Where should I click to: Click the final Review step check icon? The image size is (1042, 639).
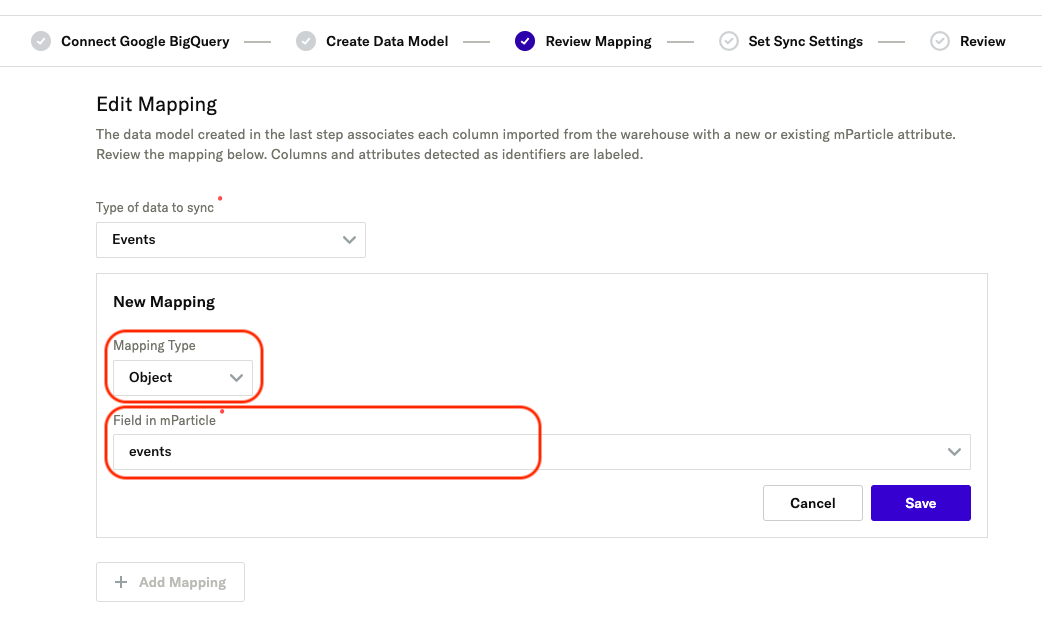click(x=940, y=41)
